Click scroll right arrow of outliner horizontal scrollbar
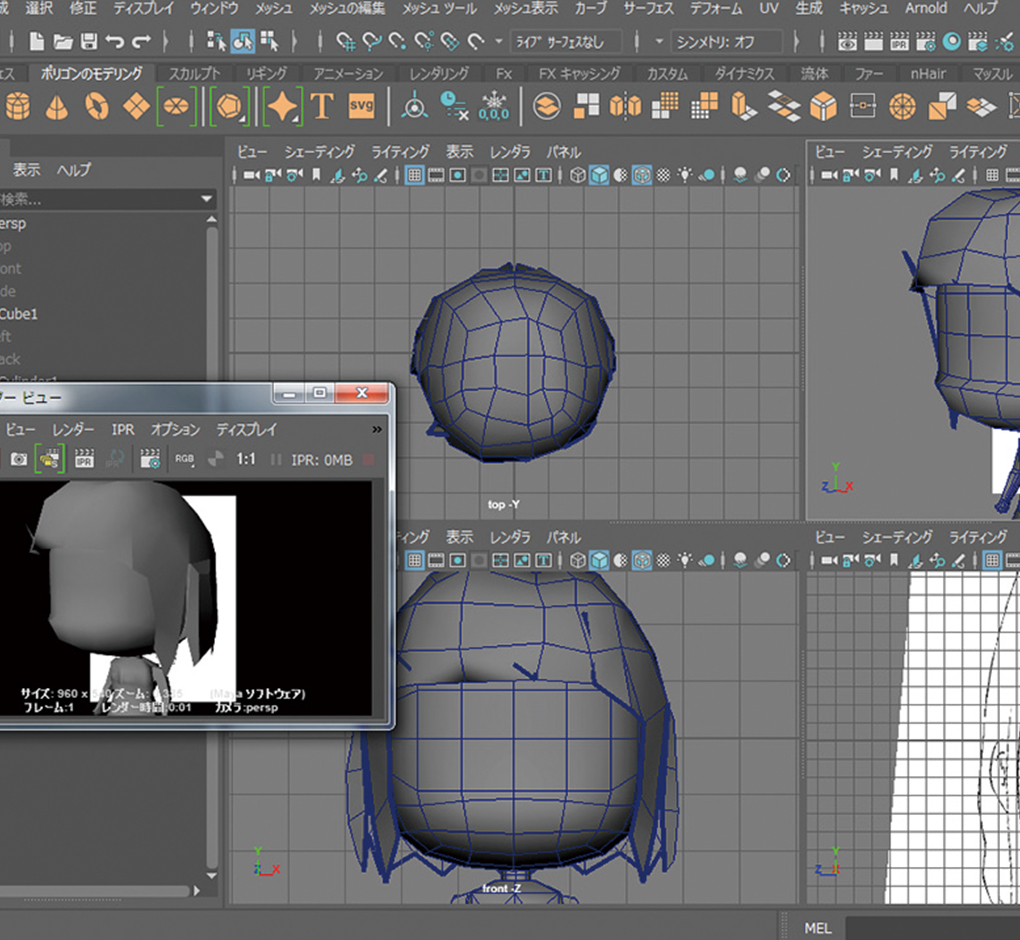This screenshot has width=1020, height=940. 196,891
